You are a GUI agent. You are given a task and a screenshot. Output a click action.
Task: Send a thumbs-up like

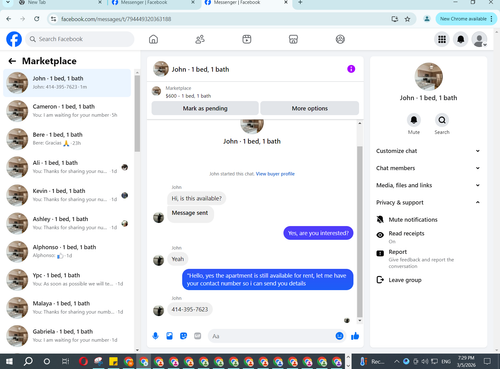(x=355, y=336)
